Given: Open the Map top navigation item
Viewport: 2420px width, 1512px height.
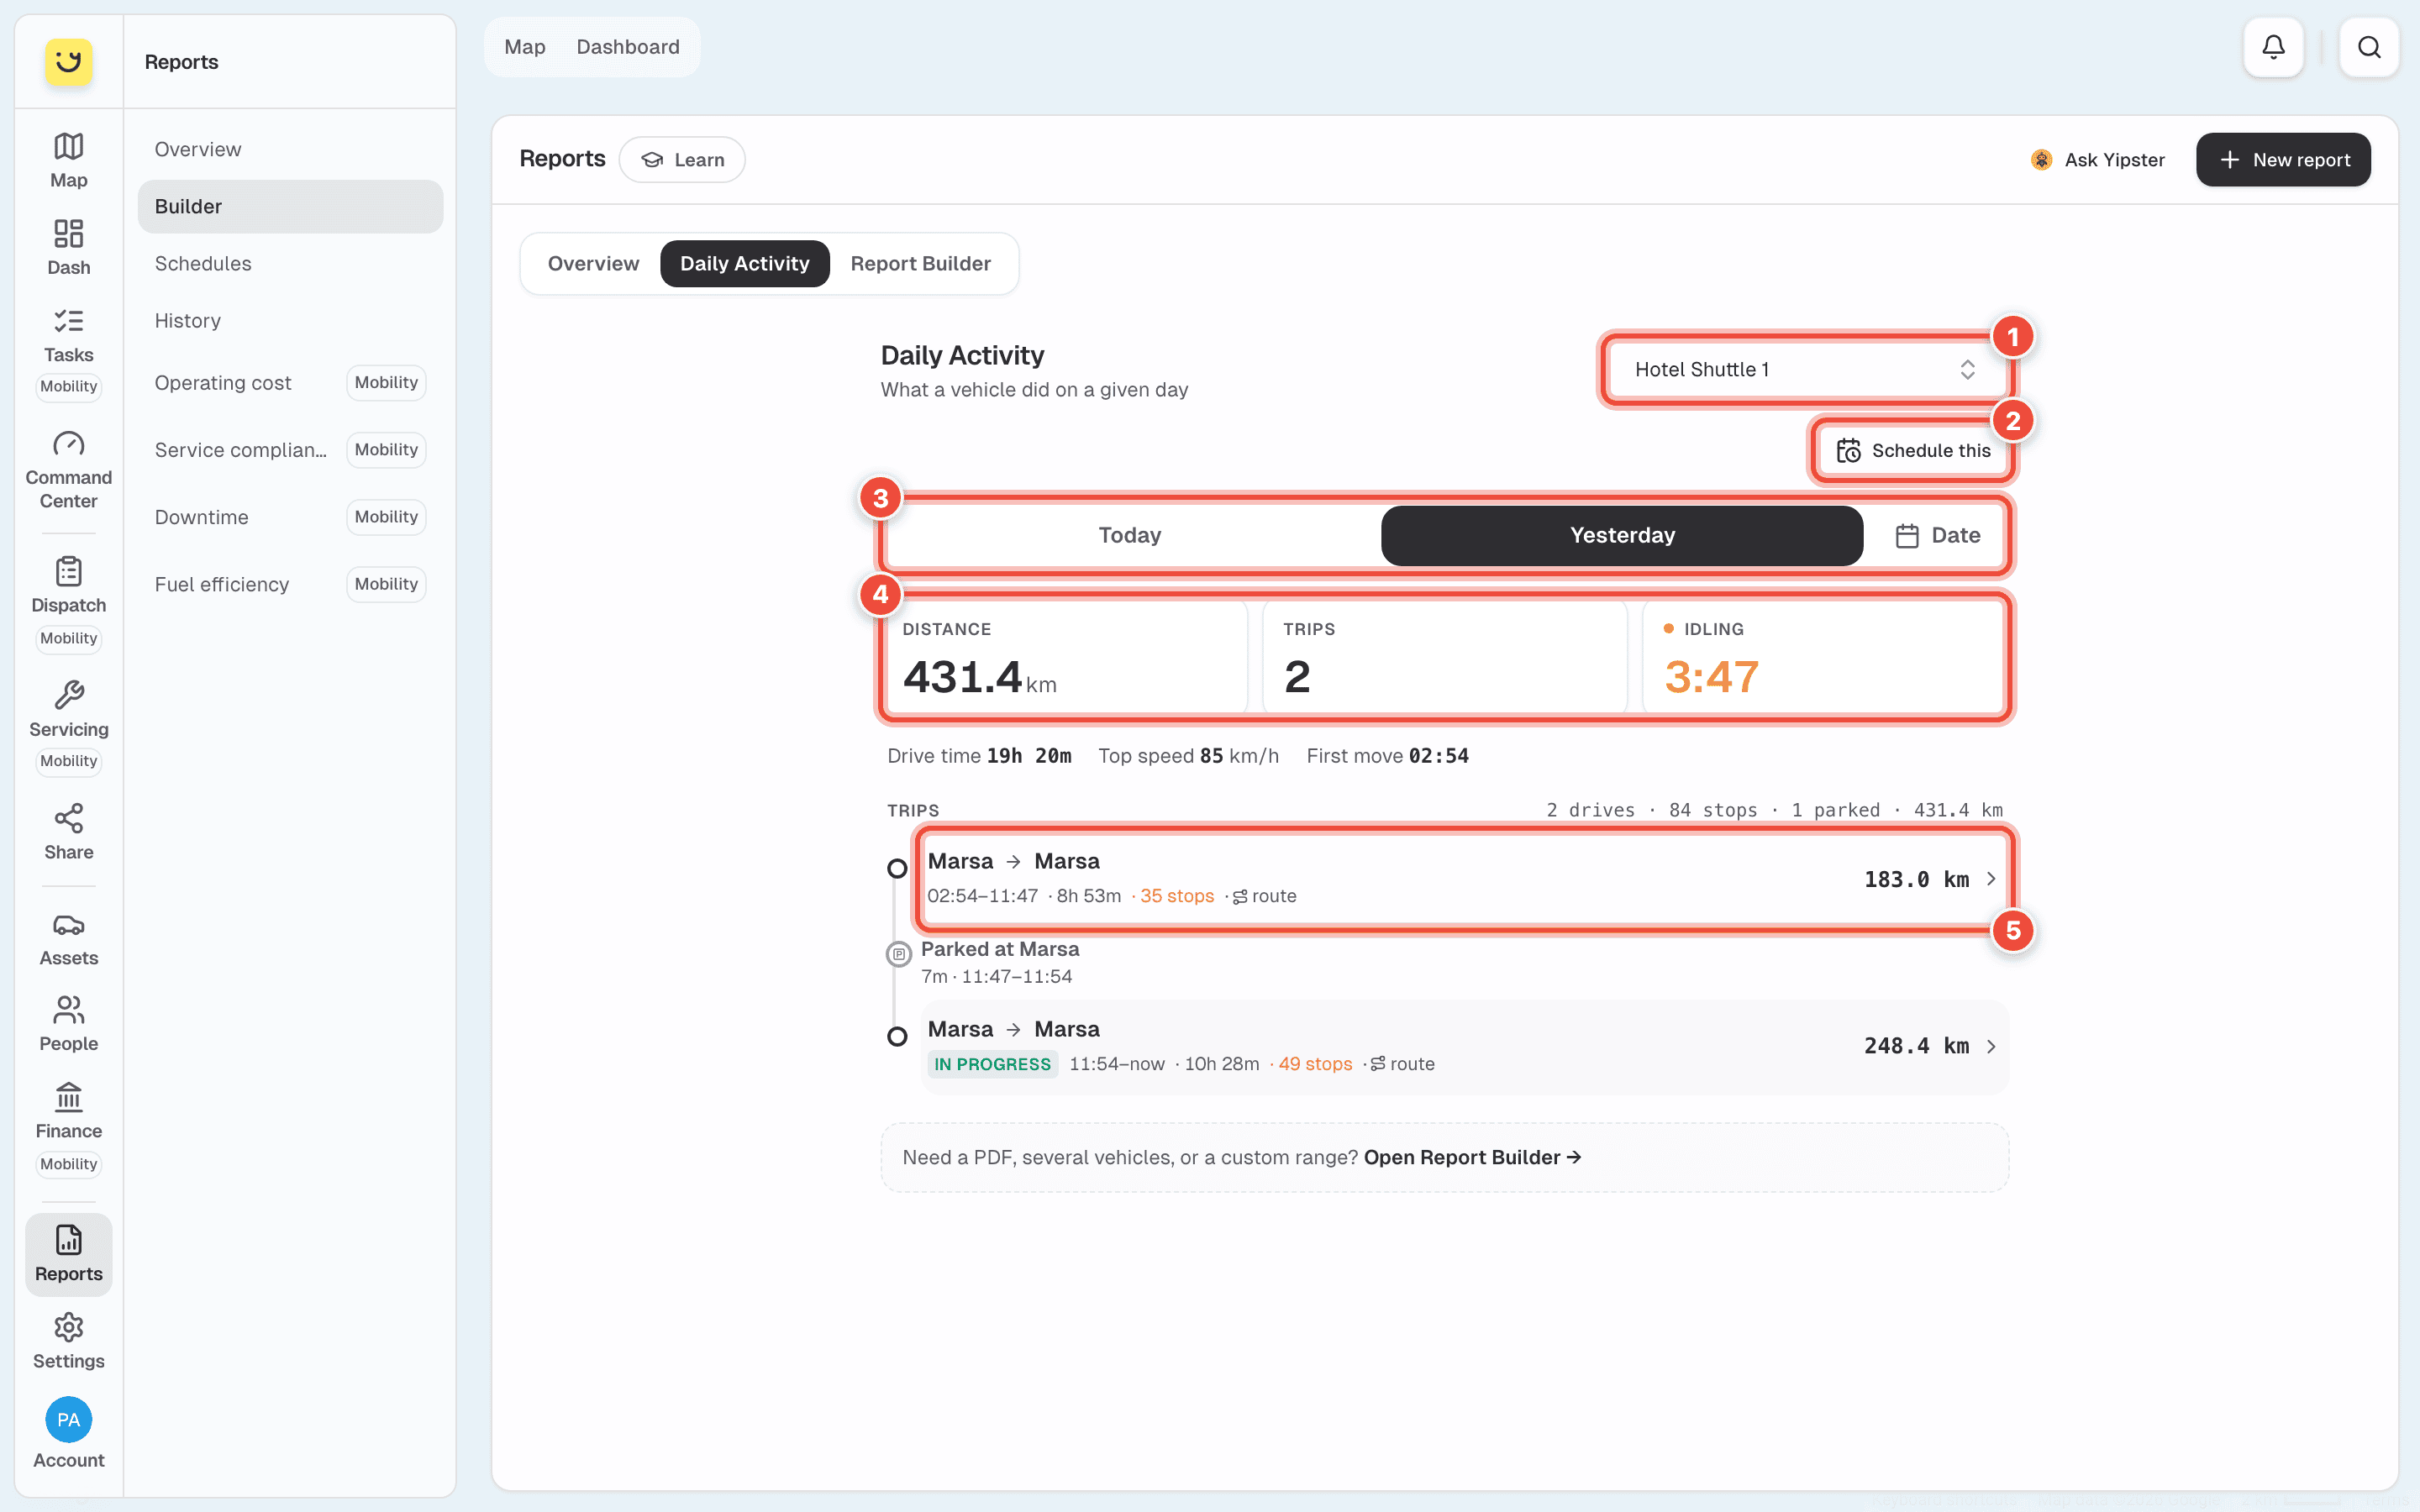Looking at the screenshot, I should pyautogui.click(x=524, y=46).
